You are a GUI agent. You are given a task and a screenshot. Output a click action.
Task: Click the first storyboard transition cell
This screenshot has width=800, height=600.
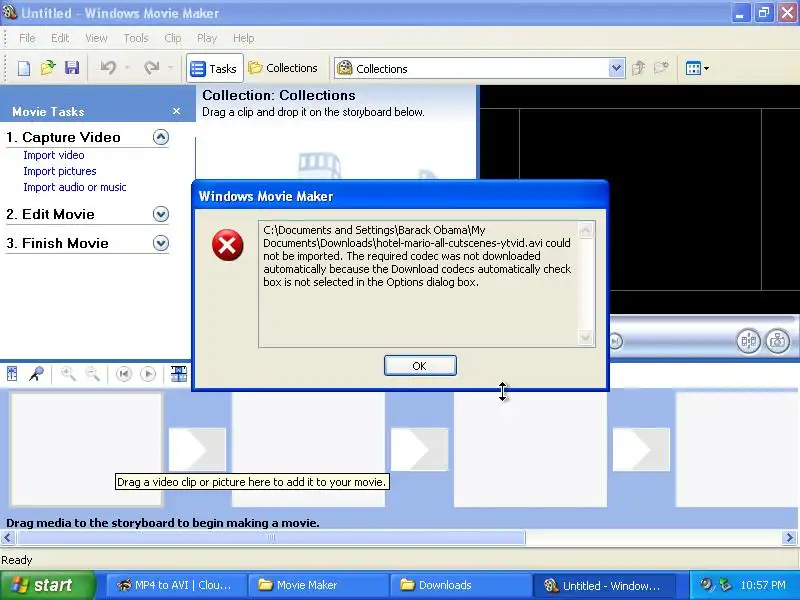pyautogui.click(x=197, y=449)
